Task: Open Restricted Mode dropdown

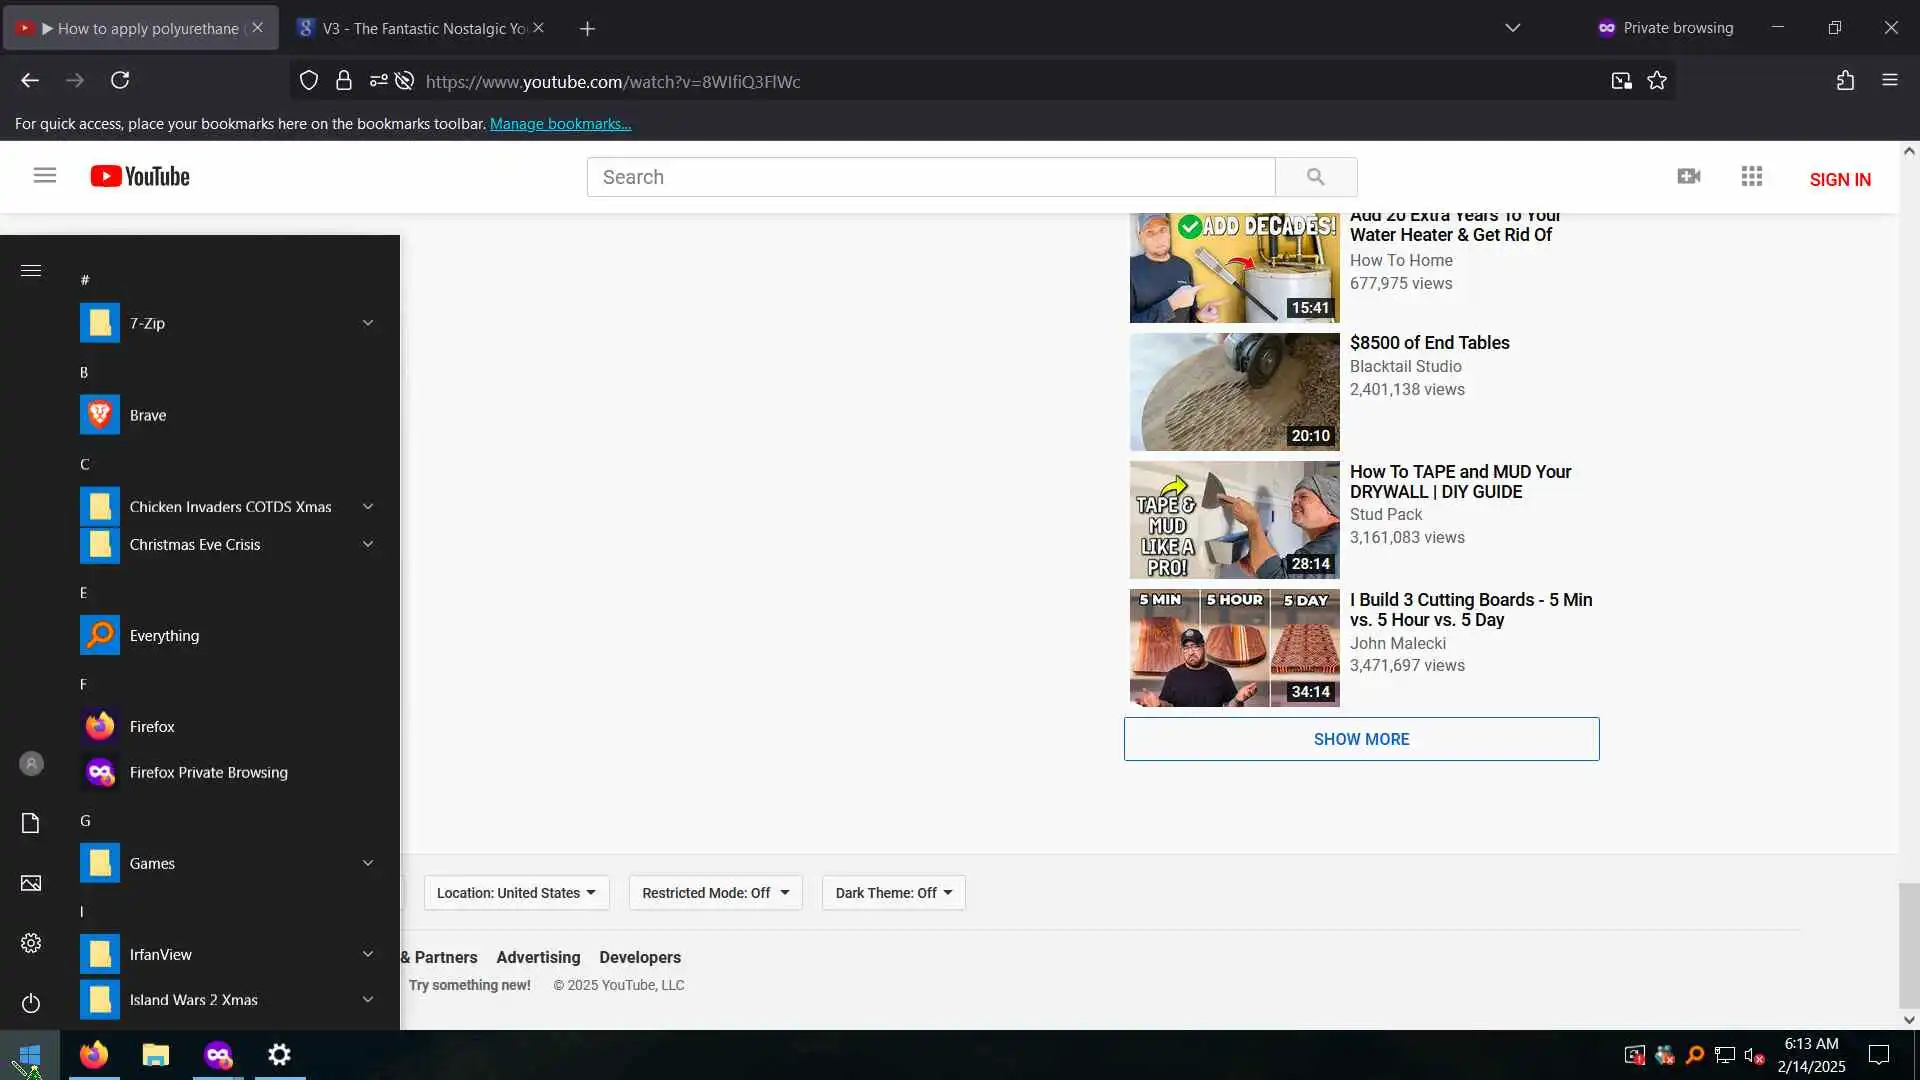Action: point(715,893)
